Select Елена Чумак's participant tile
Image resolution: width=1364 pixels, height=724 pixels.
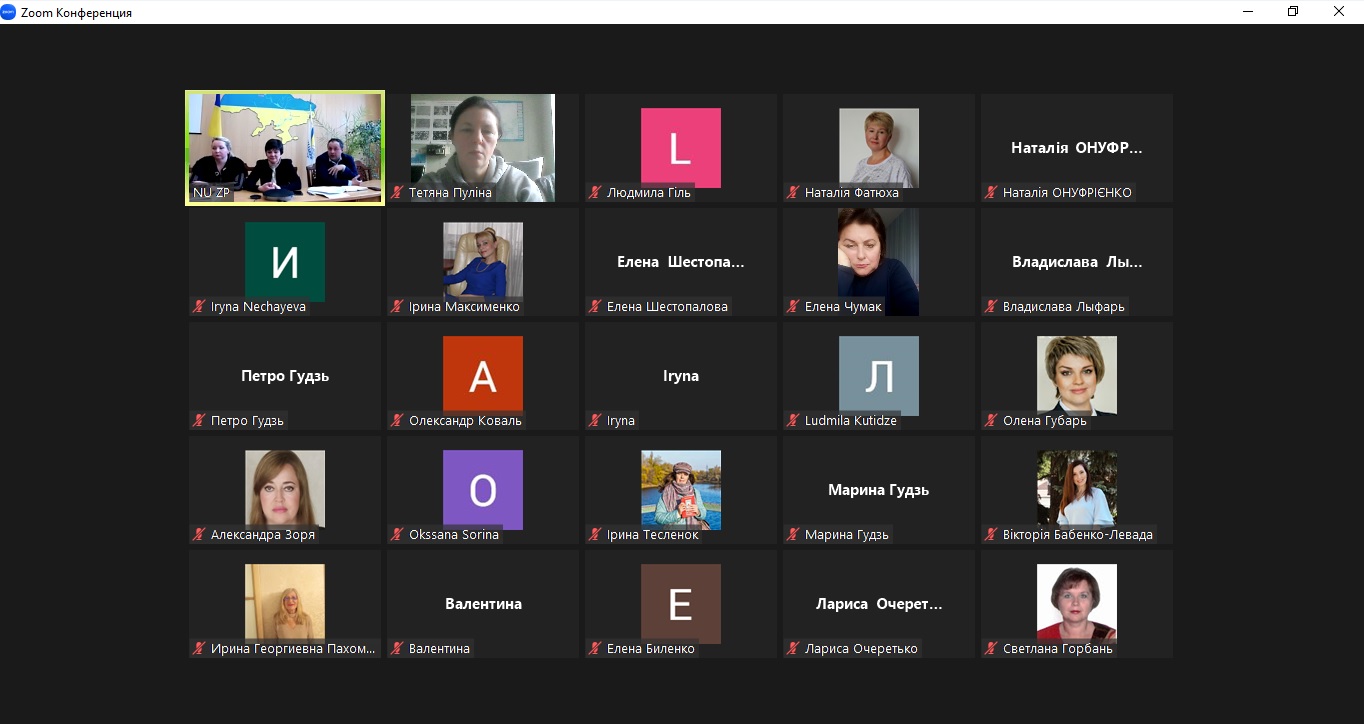pyautogui.click(x=878, y=262)
